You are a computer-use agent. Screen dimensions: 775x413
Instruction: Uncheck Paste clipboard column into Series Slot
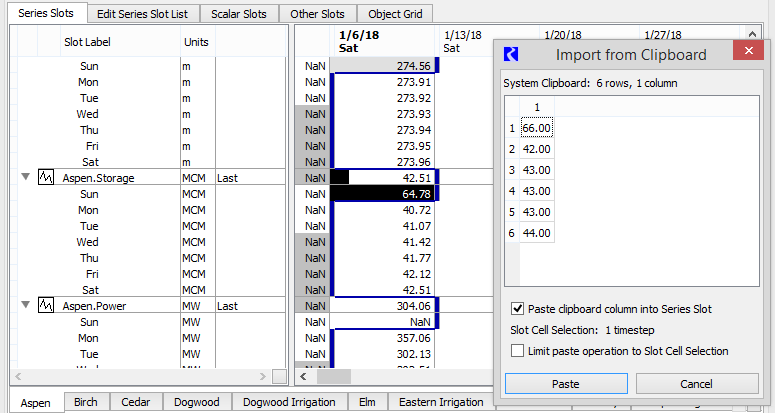tap(517, 309)
